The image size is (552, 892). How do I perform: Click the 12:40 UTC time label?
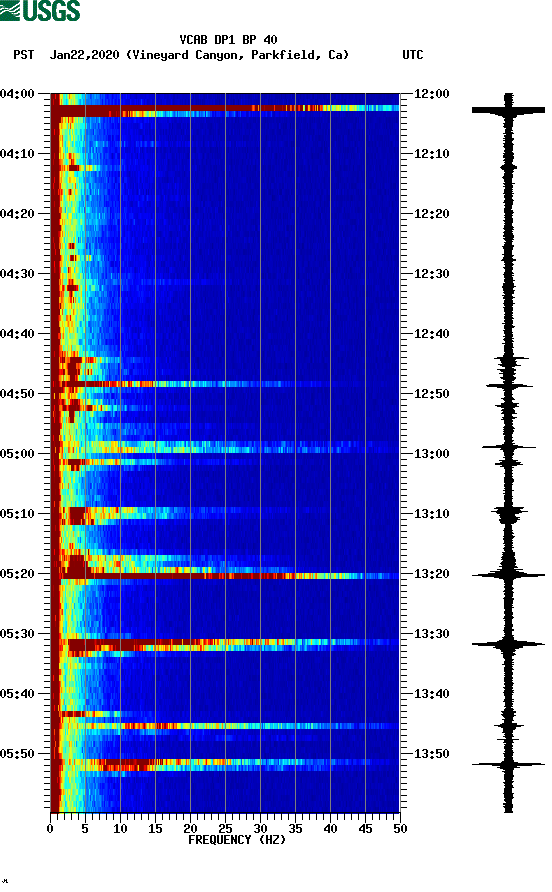(x=431, y=334)
